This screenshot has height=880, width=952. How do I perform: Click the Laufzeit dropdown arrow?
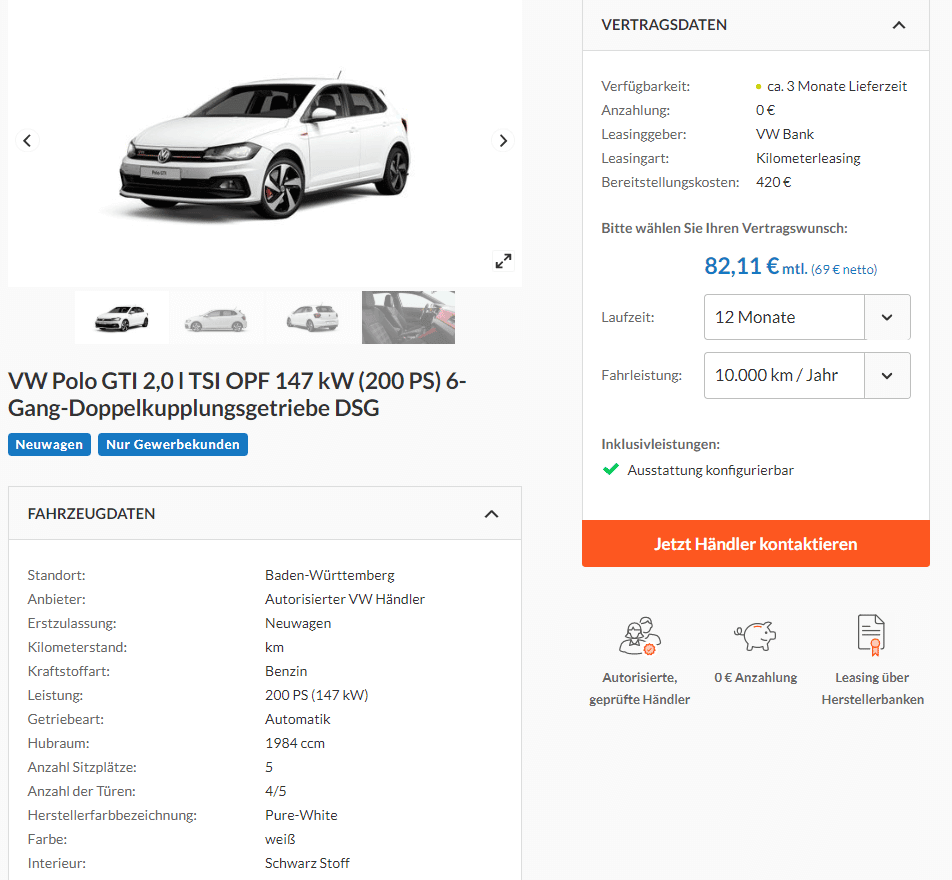pos(887,317)
